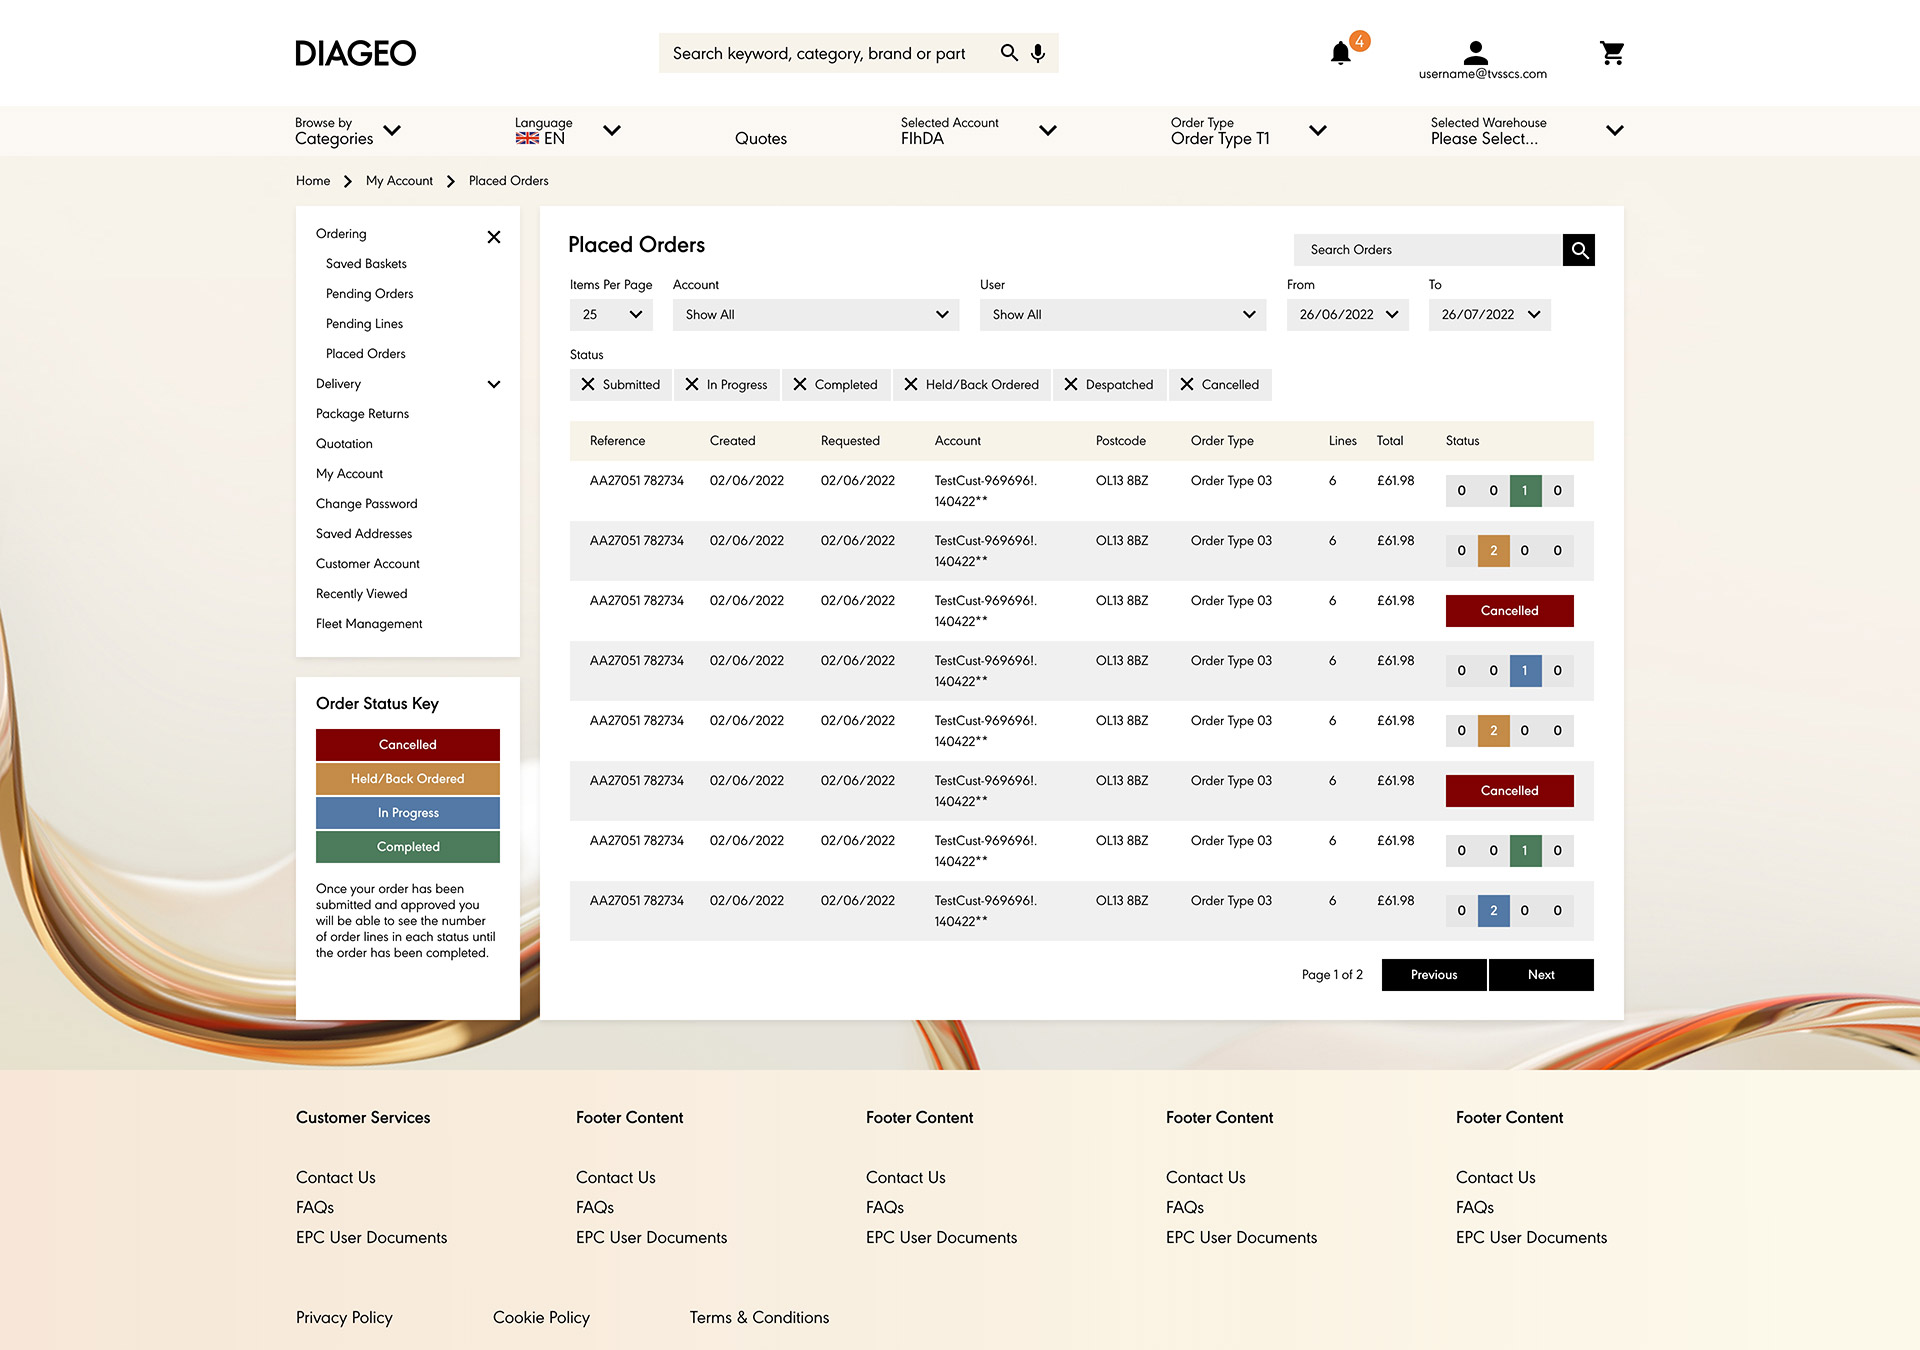This screenshot has height=1350, width=1920.
Task: Toggle the Submitted status filter
Action: tap(620, 385)
